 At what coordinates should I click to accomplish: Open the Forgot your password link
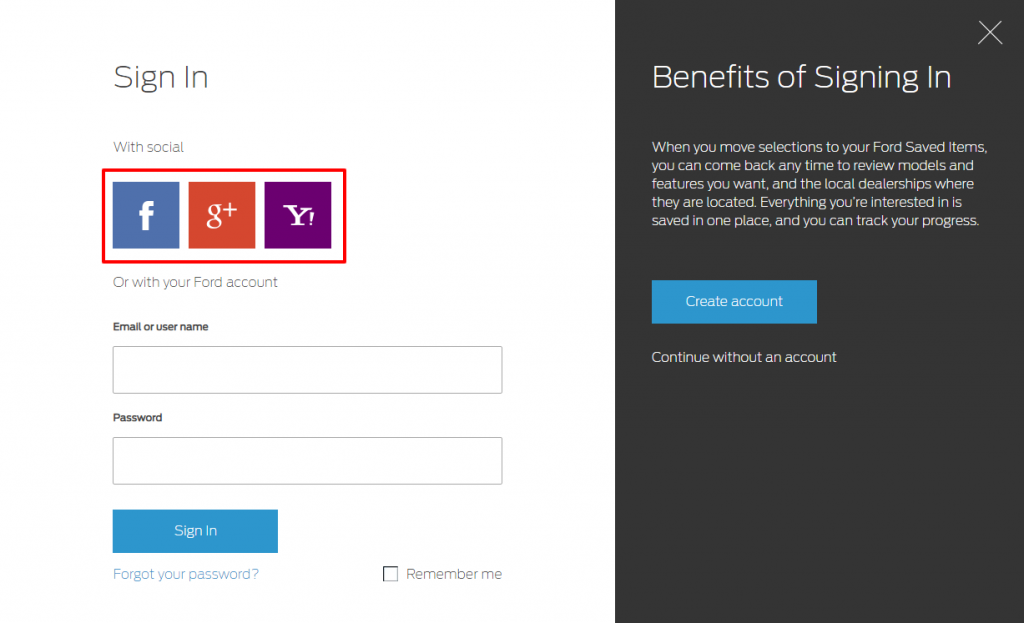click(x=185, y=573)
